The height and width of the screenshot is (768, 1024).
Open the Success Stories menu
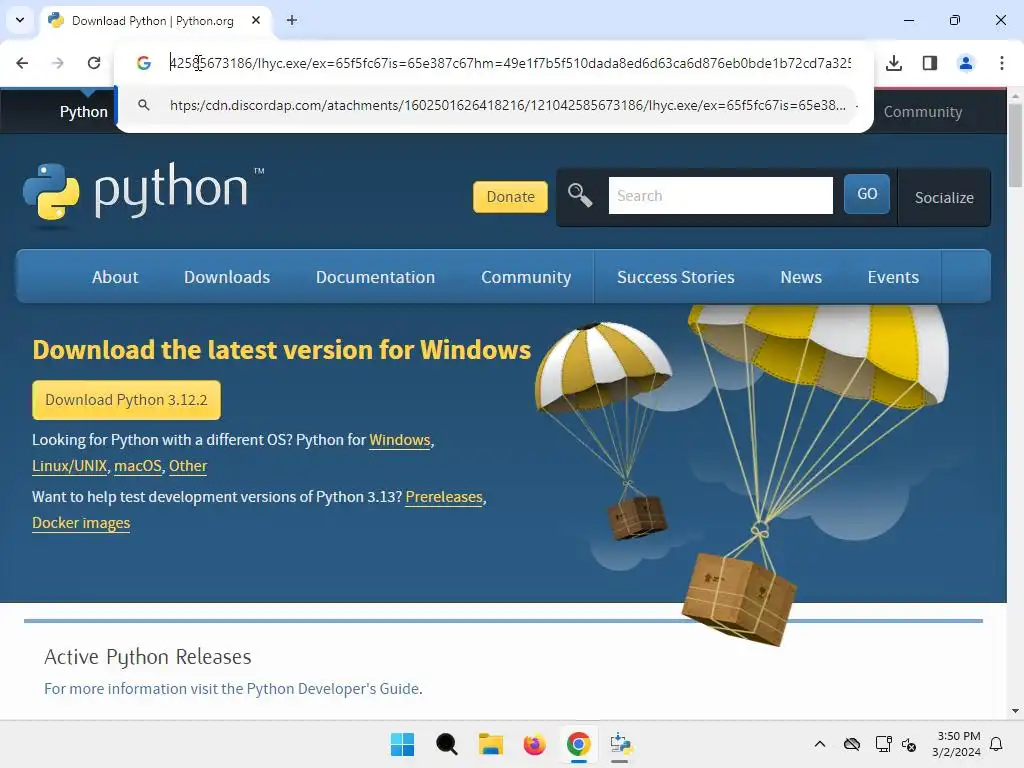675,277
